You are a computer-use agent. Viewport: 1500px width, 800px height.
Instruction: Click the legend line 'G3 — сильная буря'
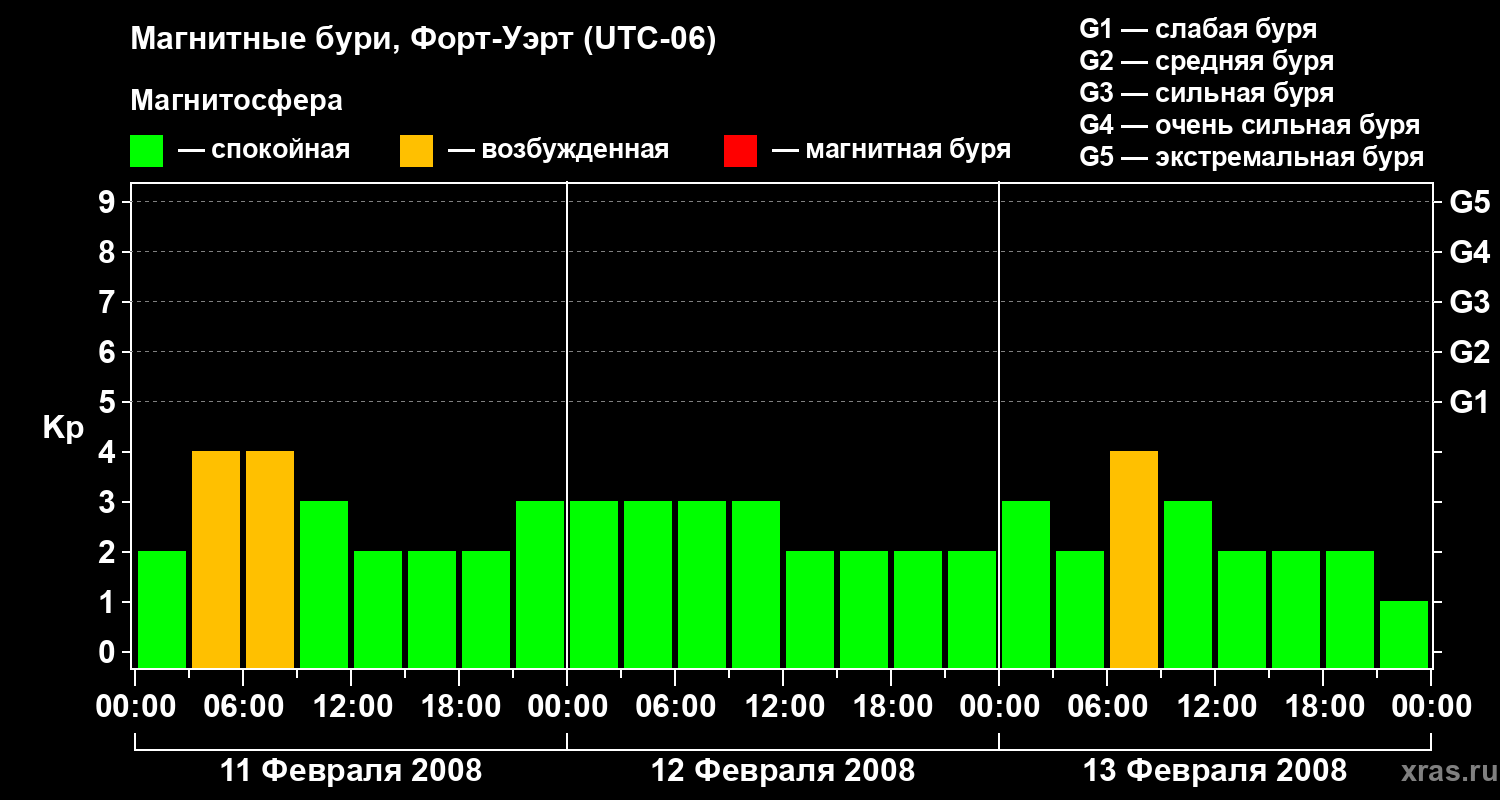(1207, 92)
